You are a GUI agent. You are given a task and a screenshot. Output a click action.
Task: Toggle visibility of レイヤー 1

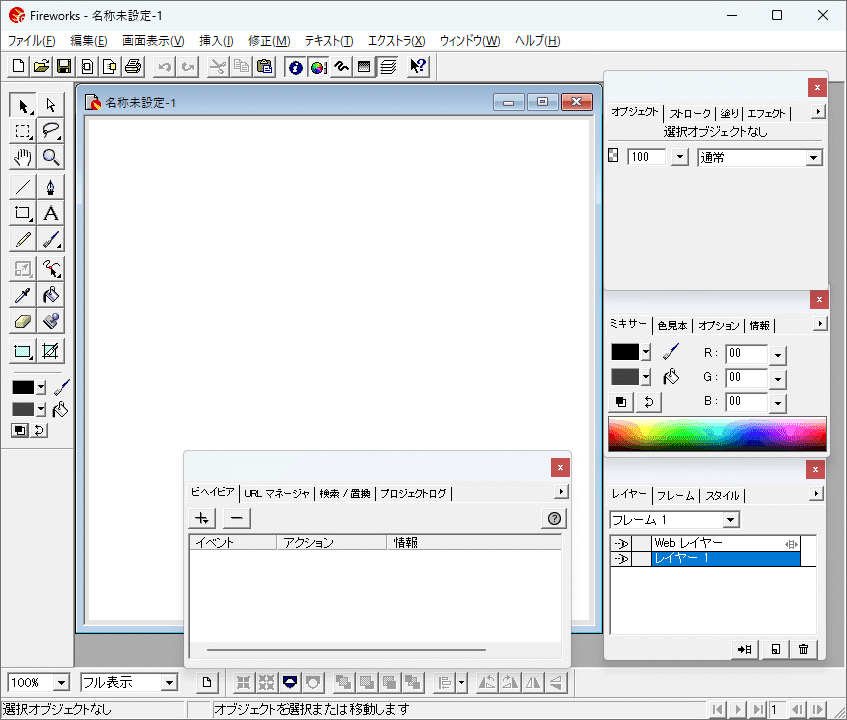620,559
